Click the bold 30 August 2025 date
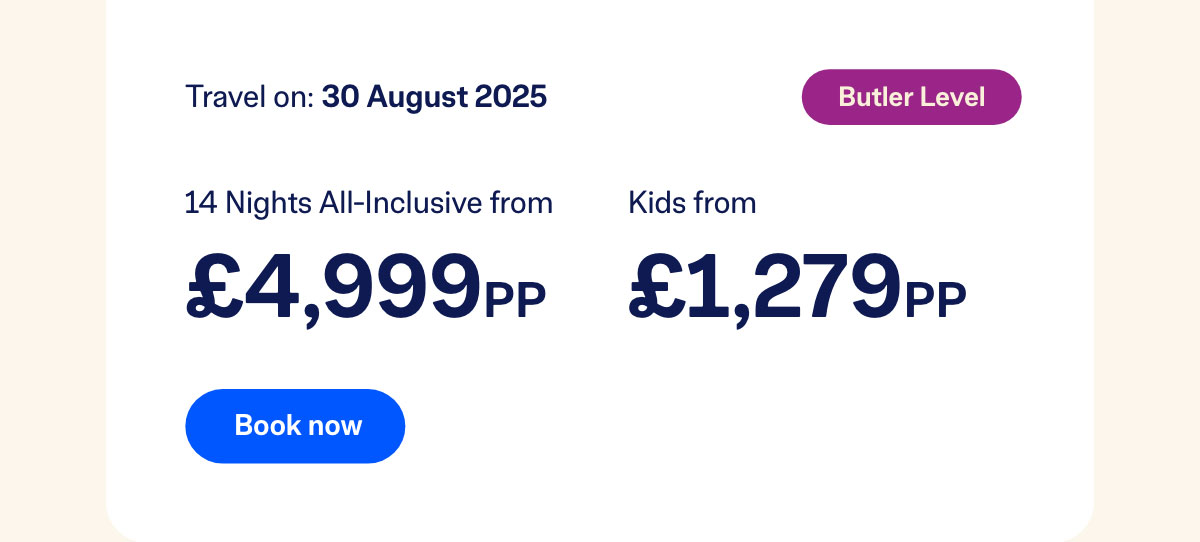The height and width of the screenshot is (542, 1200). [x=434, y=97]
